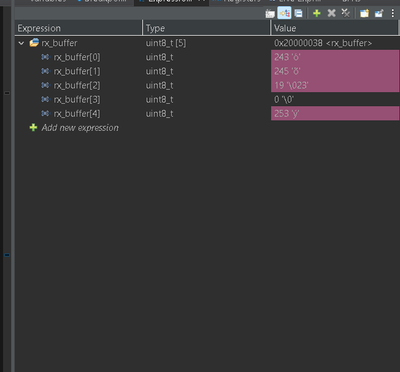Click the green plus Create New Expression icon
The height and width of the screenshot is (372, 400).
tap(317, 13)
